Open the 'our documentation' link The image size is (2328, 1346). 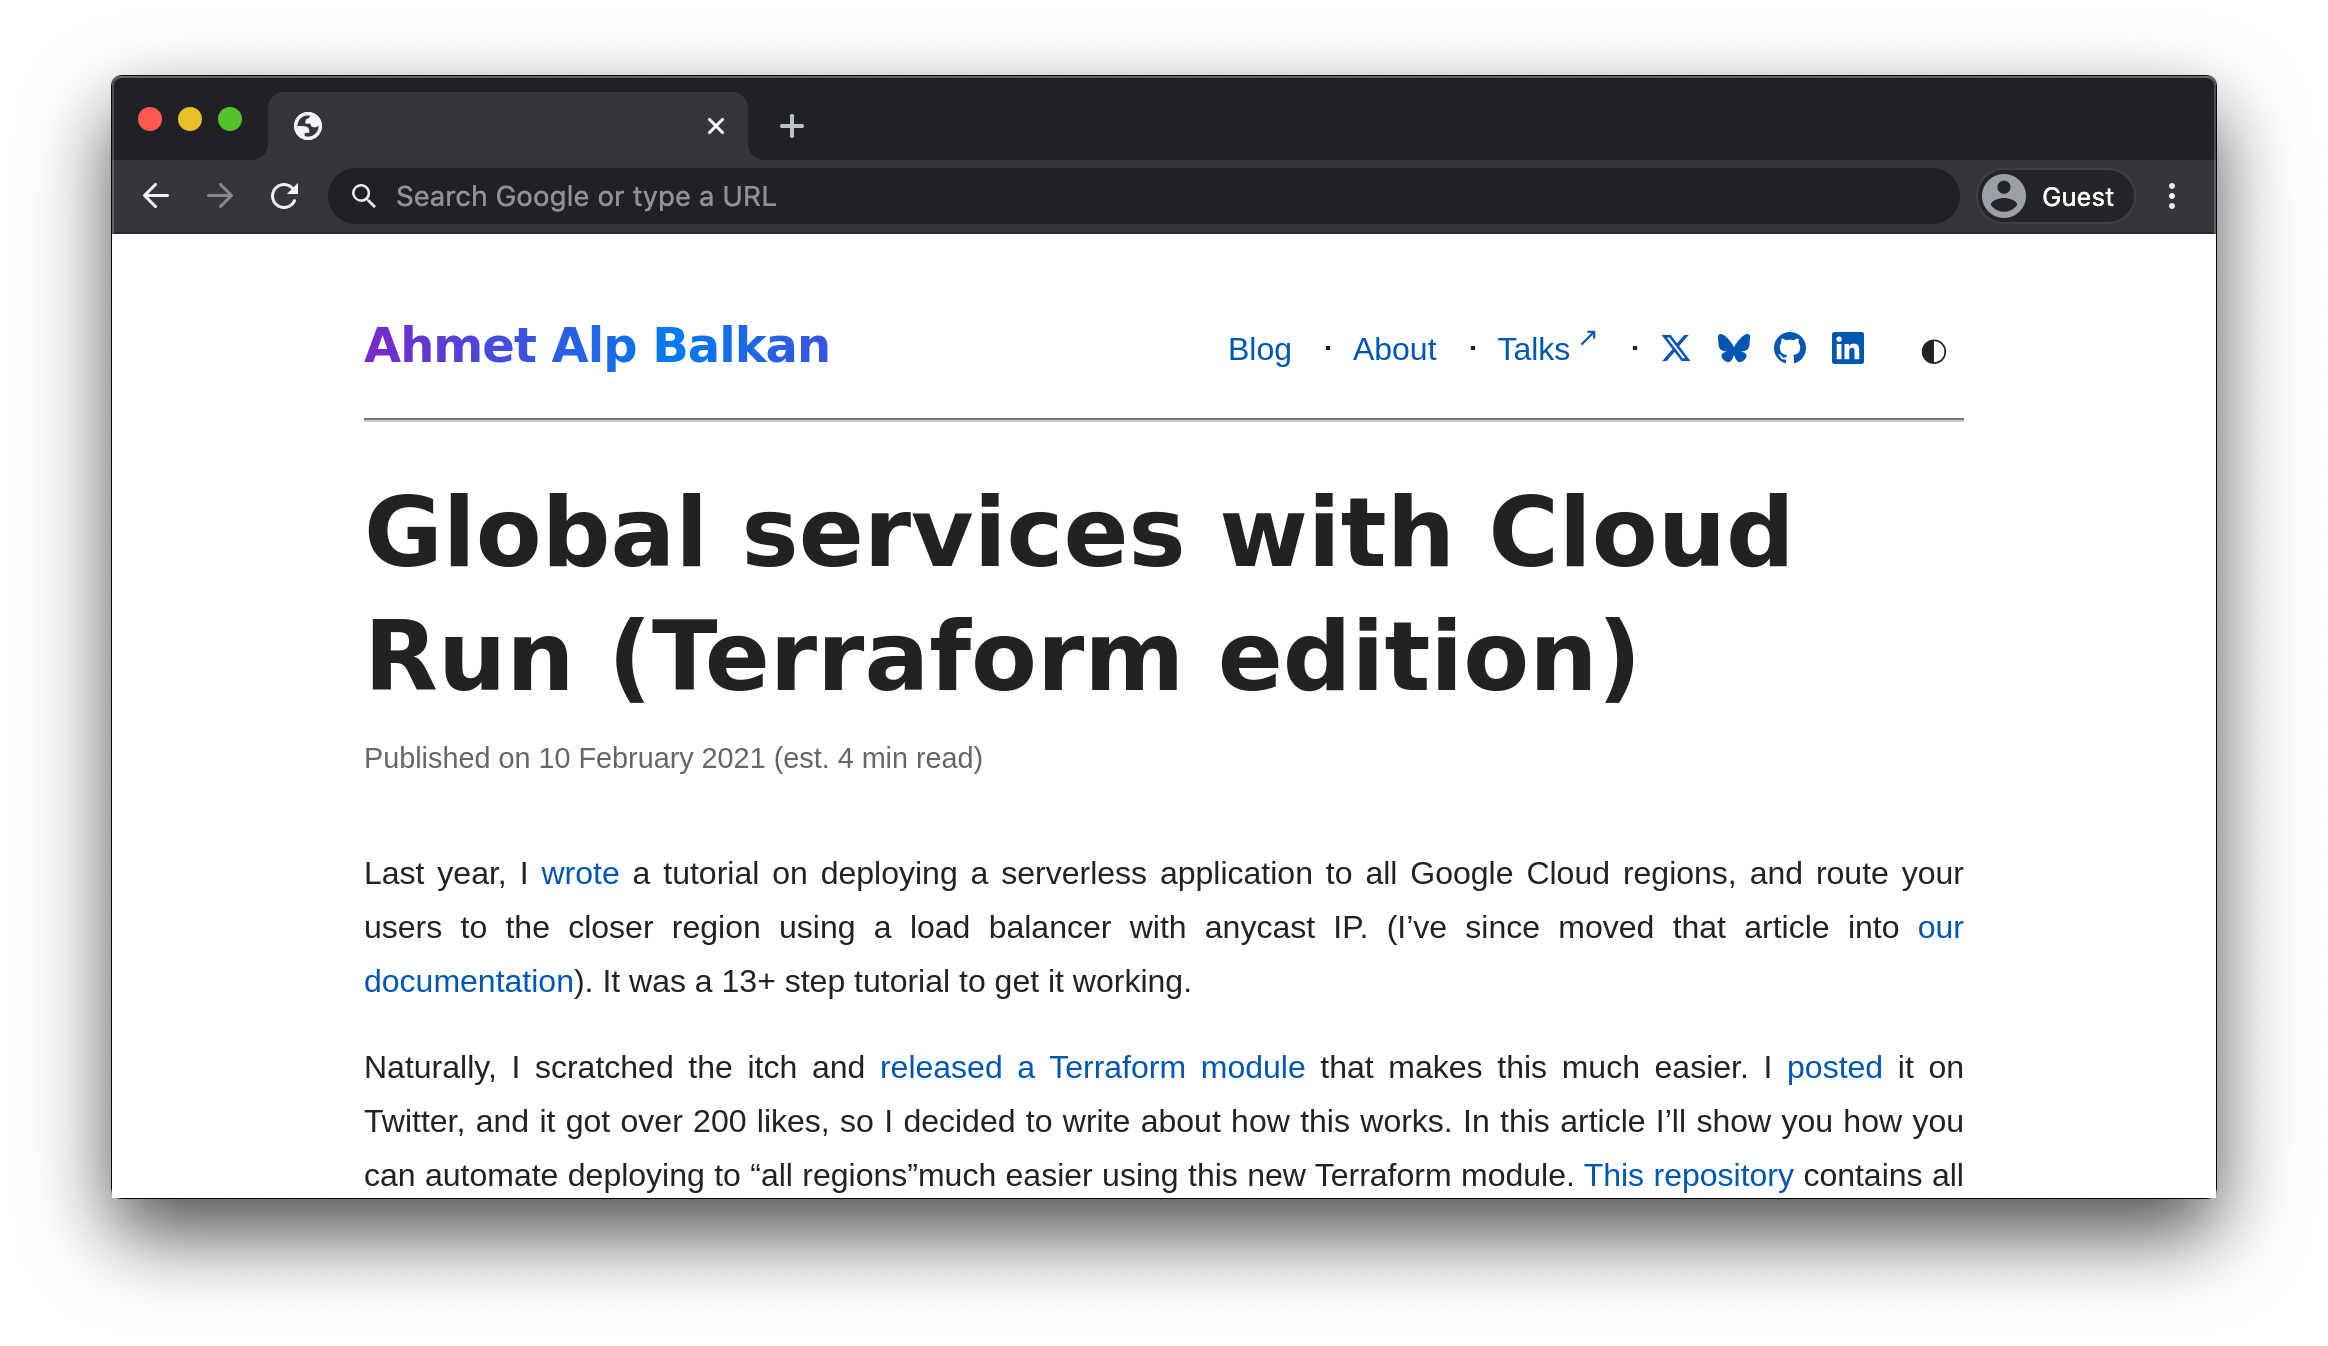click(468, 981)
